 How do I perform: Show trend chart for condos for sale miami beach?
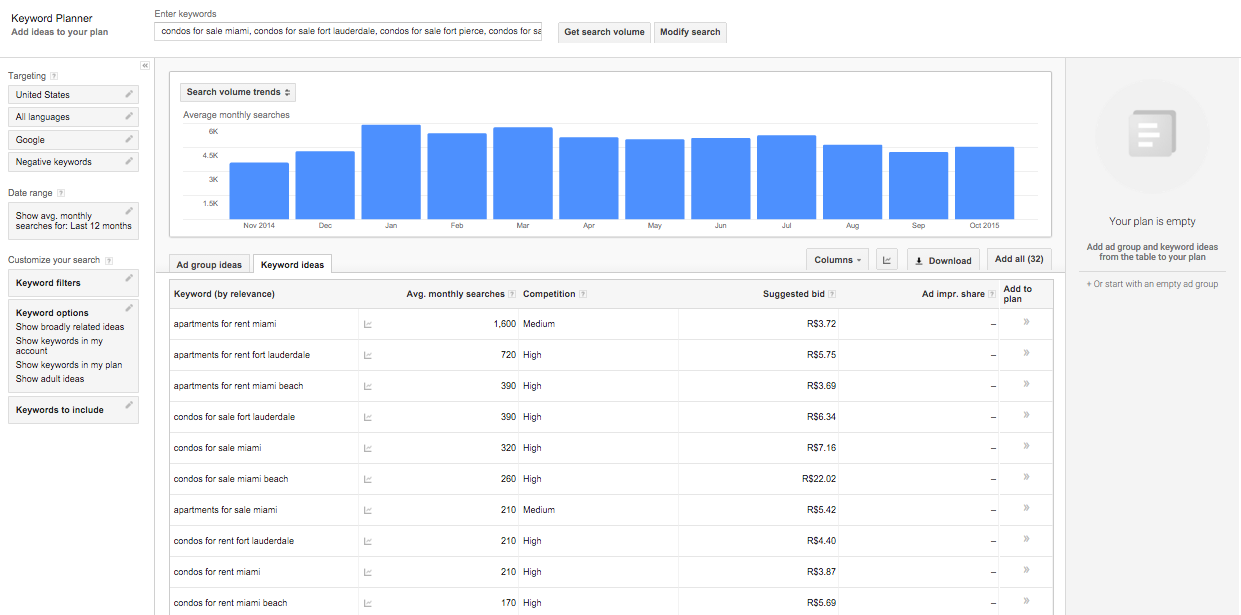[x=368, y=479]
